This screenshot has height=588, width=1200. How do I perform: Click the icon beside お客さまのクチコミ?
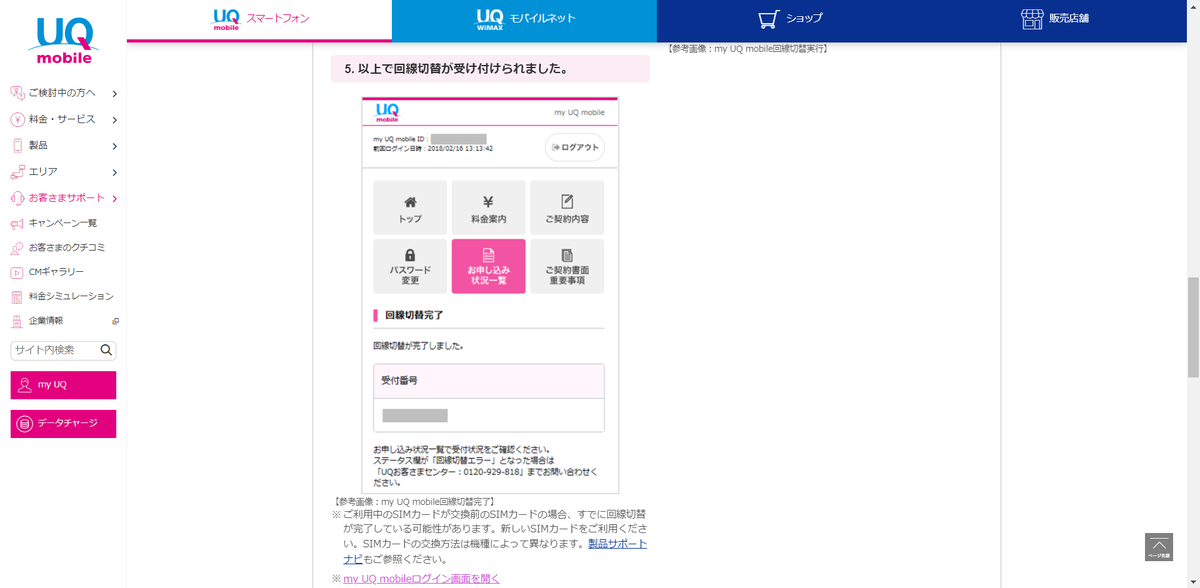pyautogui.click(x=17, y=248)
